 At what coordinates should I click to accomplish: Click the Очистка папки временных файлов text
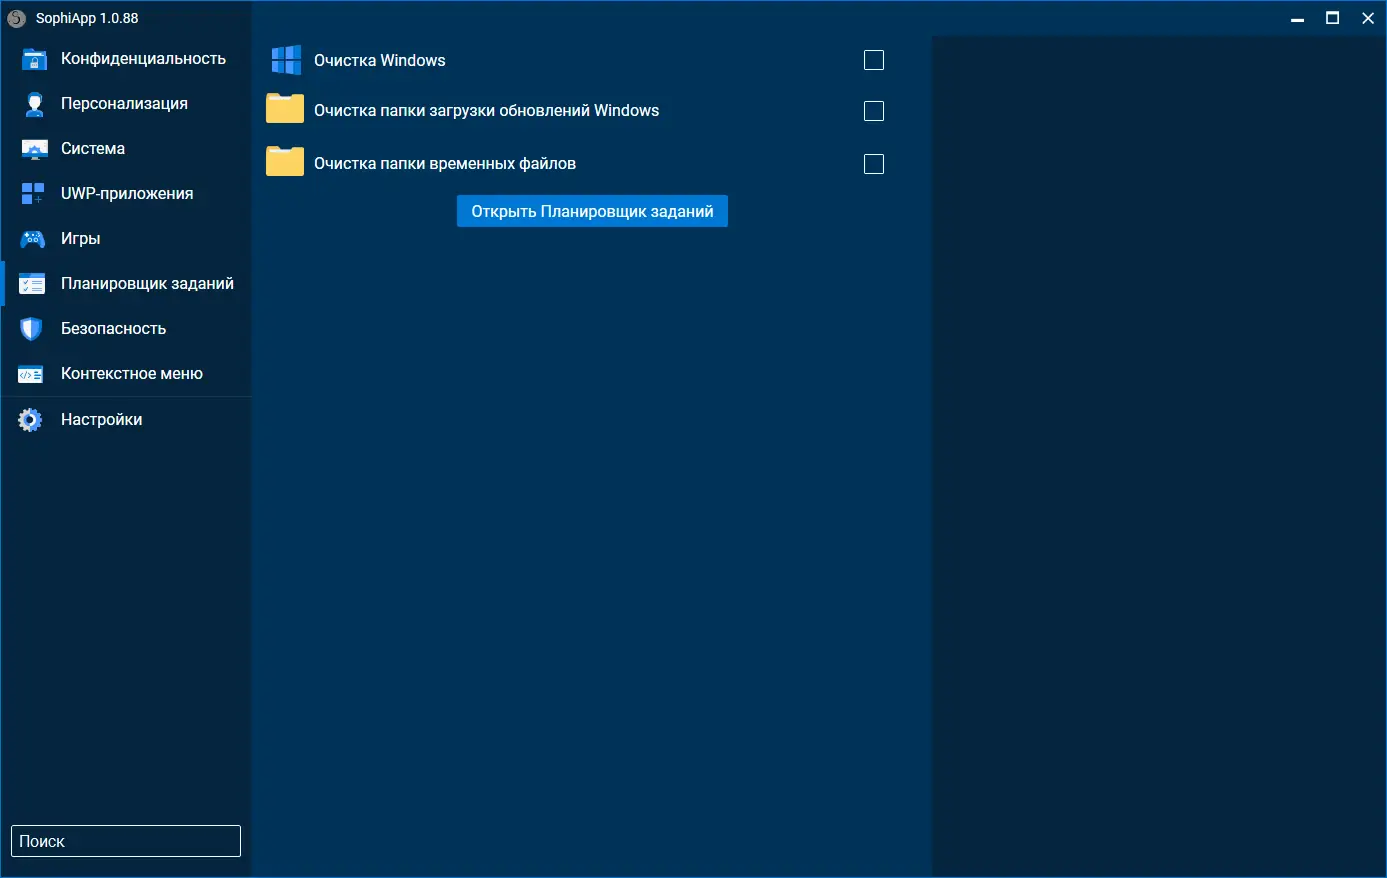(445, 163)
